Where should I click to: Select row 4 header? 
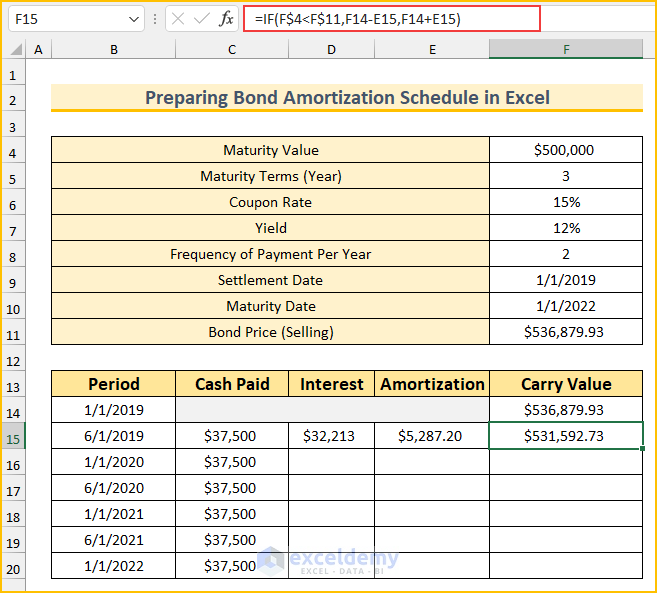[x=12, y=150]
